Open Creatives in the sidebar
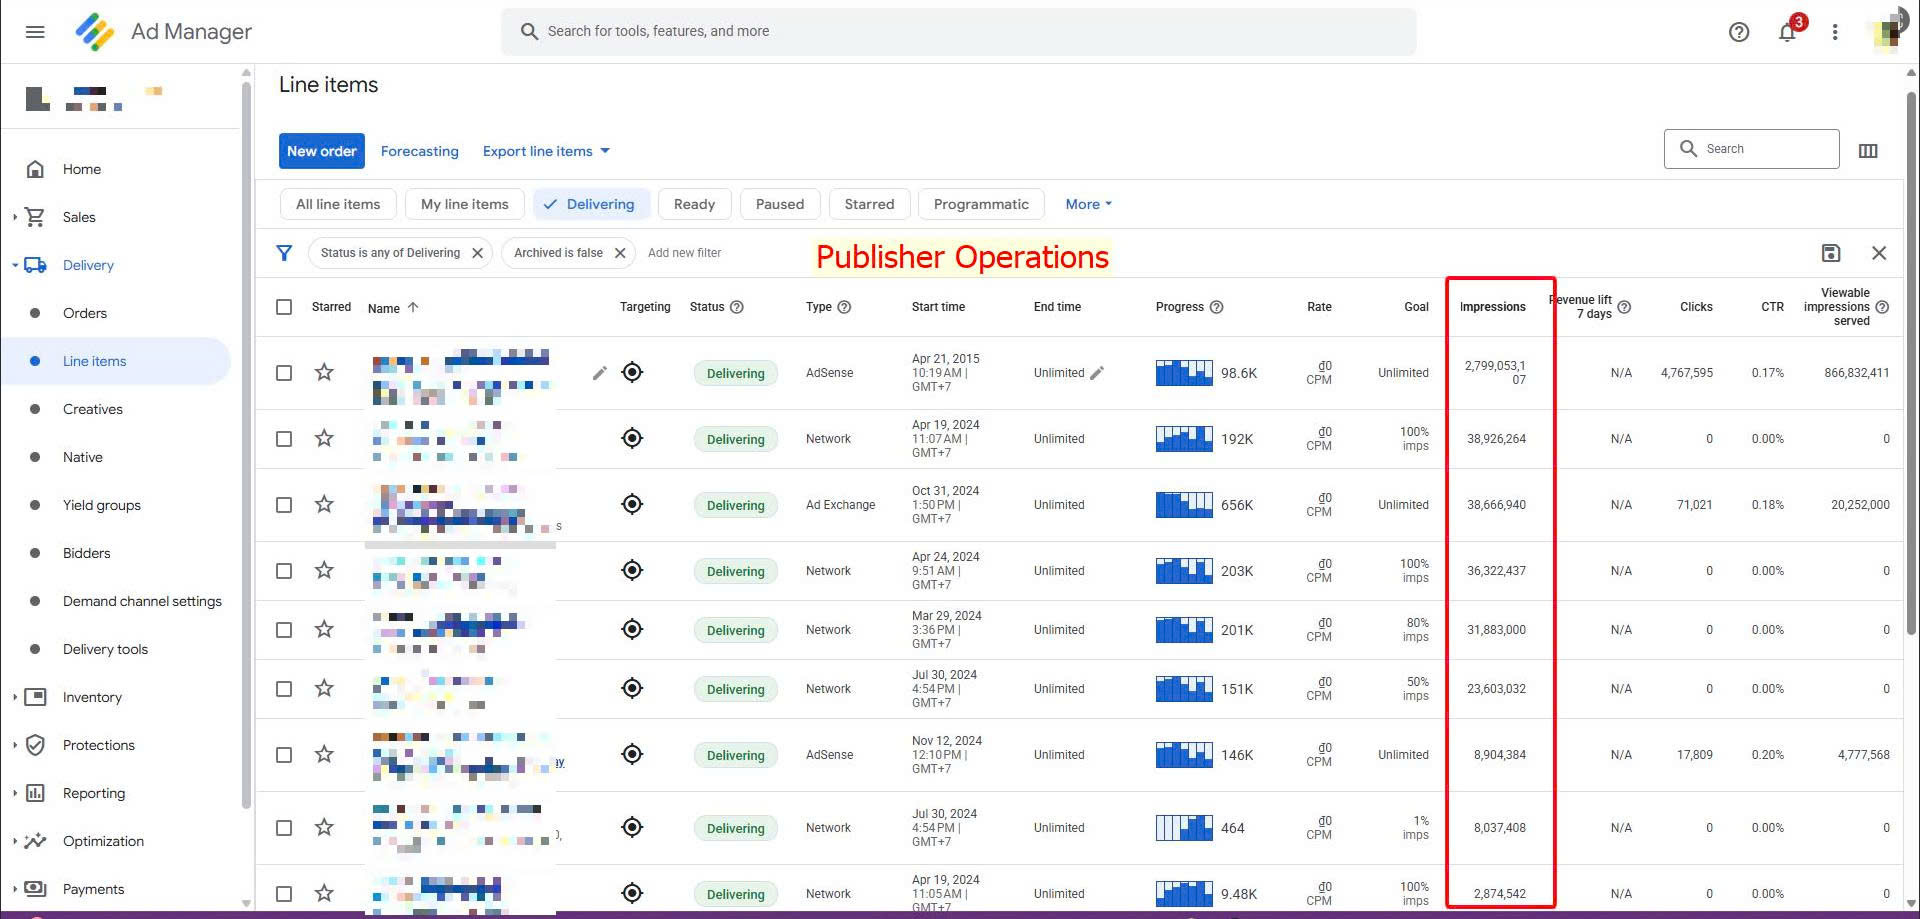Viewport: 1920px width, 919px height. pyautogui.click(x=93, y=409)
